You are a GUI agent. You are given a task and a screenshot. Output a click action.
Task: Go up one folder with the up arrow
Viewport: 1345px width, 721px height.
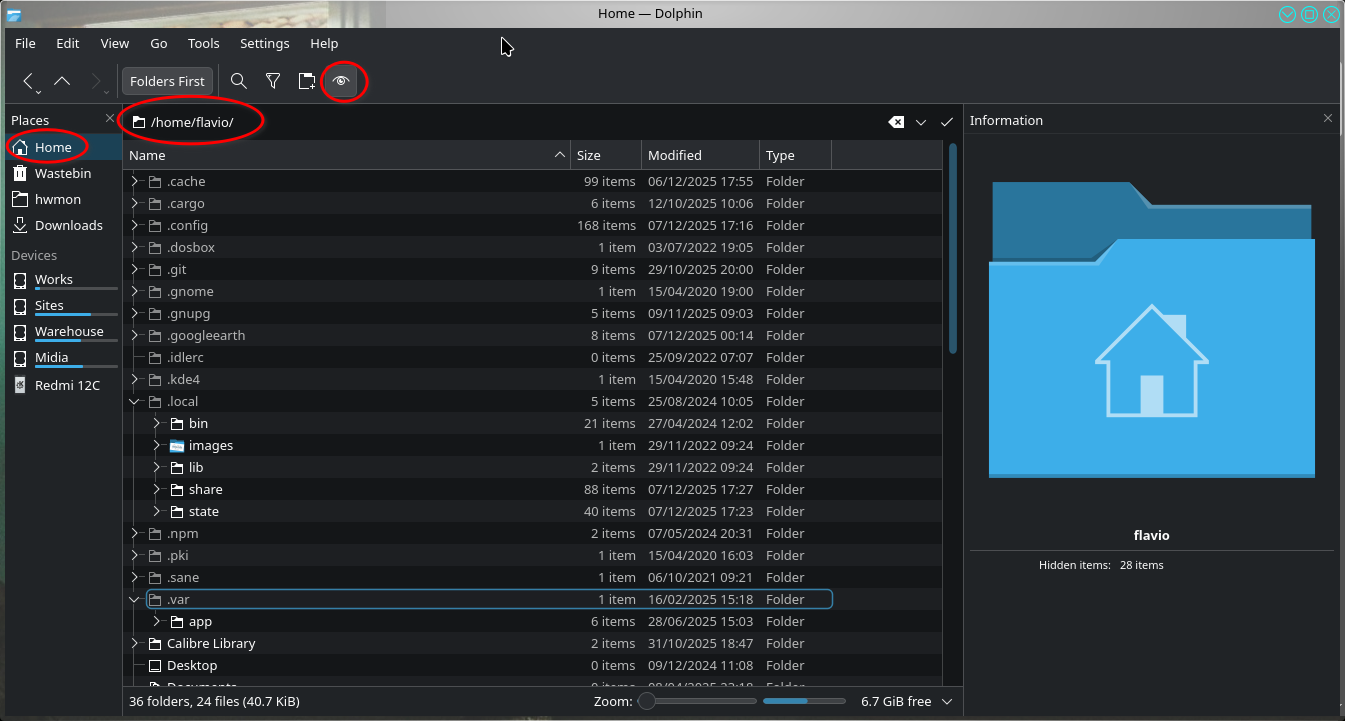click(x=62, y=81)
